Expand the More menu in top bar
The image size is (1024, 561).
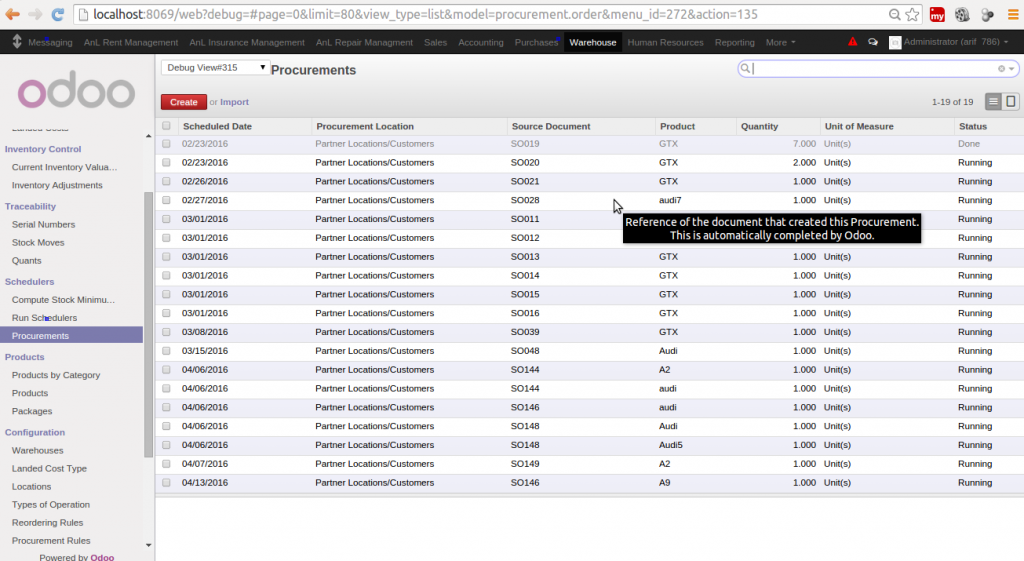pyautogui.click(x=780, y=43)
